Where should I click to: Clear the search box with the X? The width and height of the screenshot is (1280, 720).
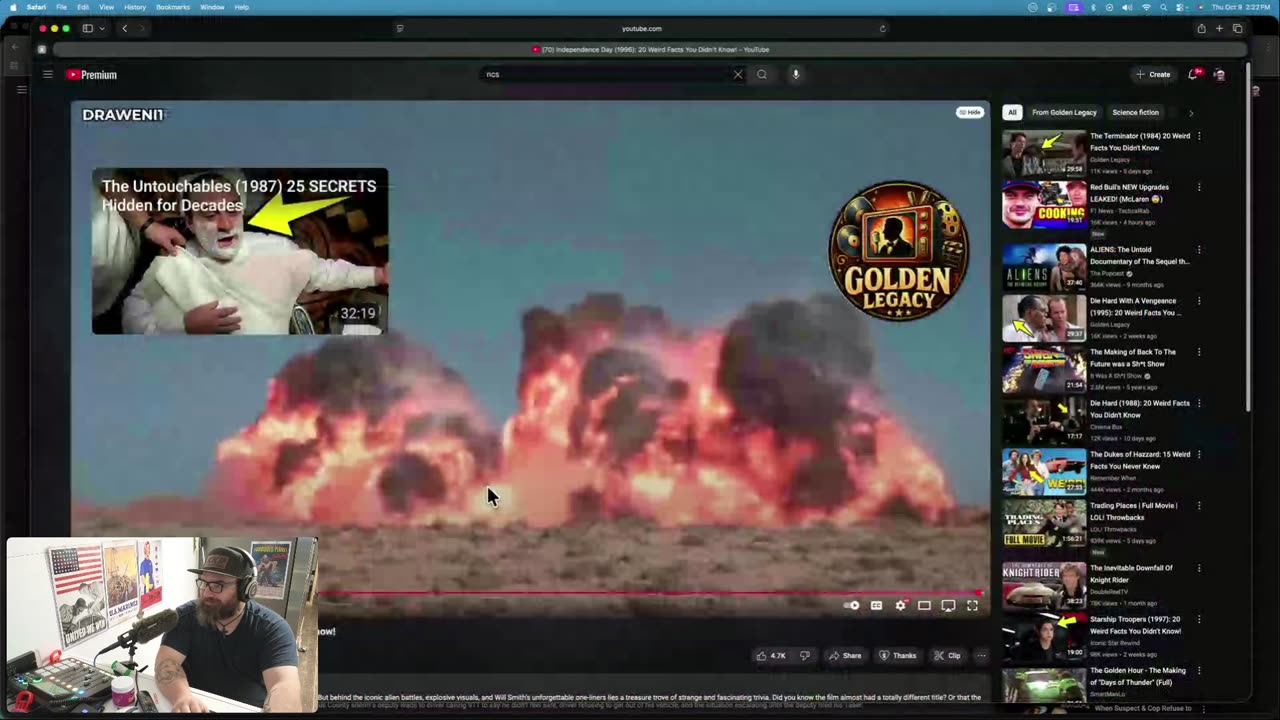point(738,74)
